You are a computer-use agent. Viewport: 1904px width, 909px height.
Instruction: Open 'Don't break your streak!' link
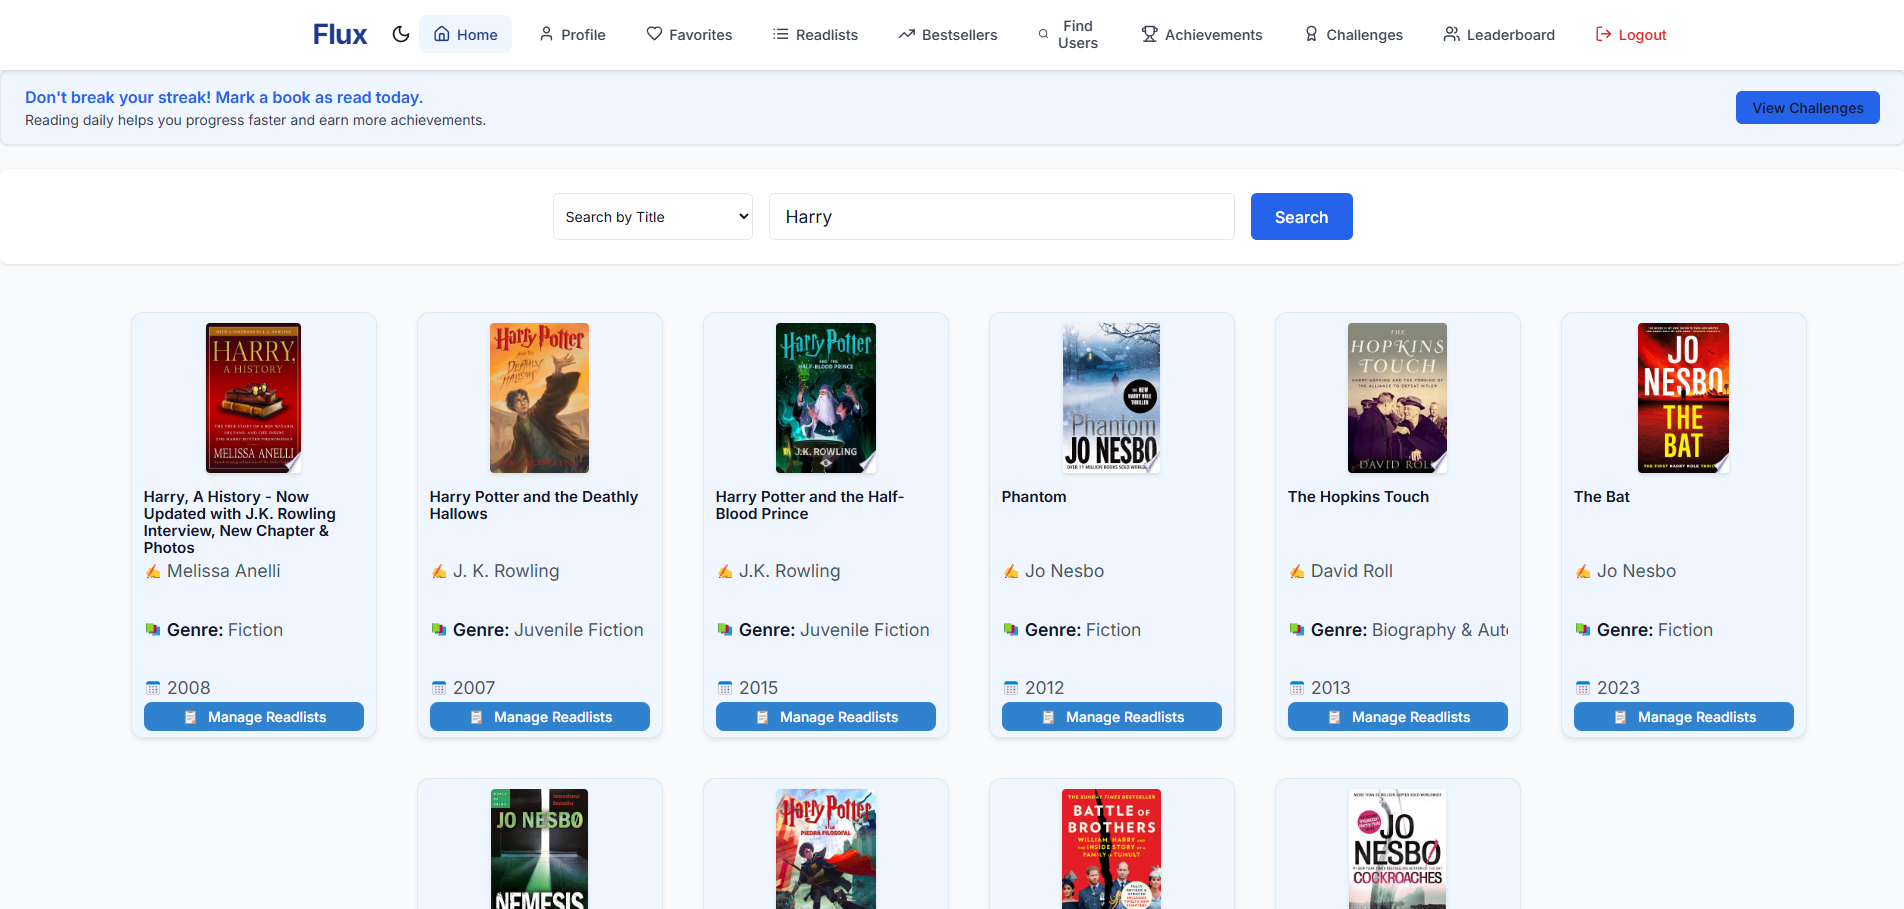click(224, 96)
